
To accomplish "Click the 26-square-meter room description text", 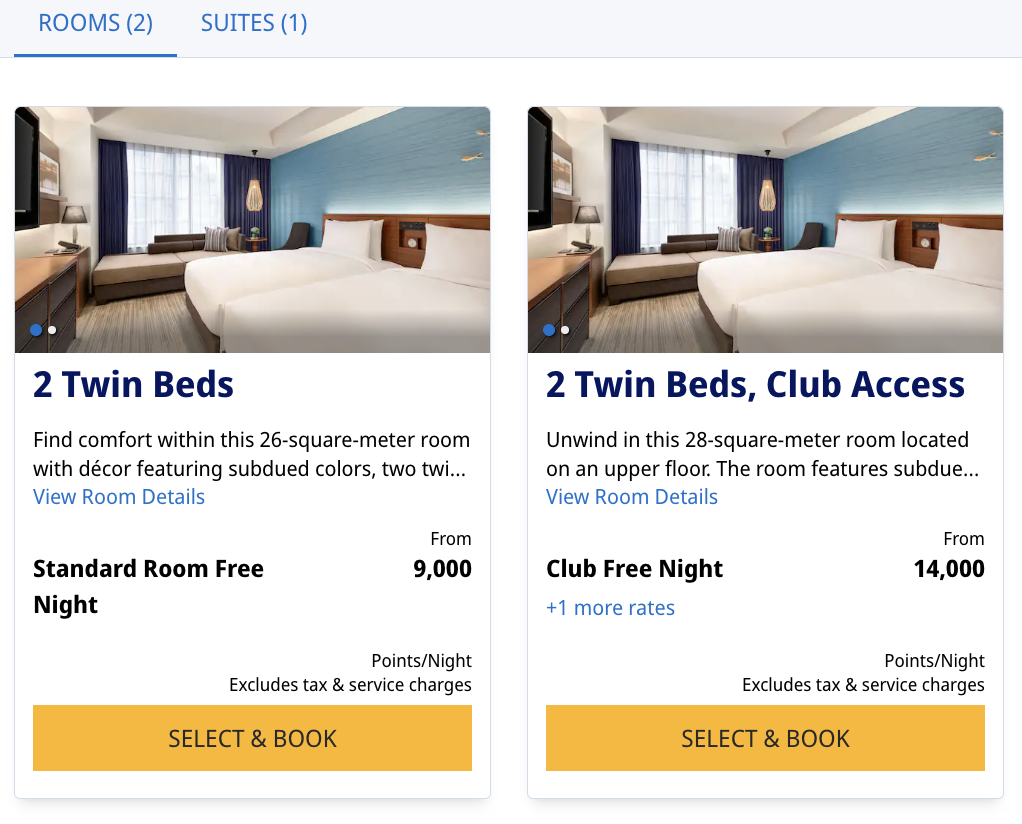I will (x=251, y=453).
